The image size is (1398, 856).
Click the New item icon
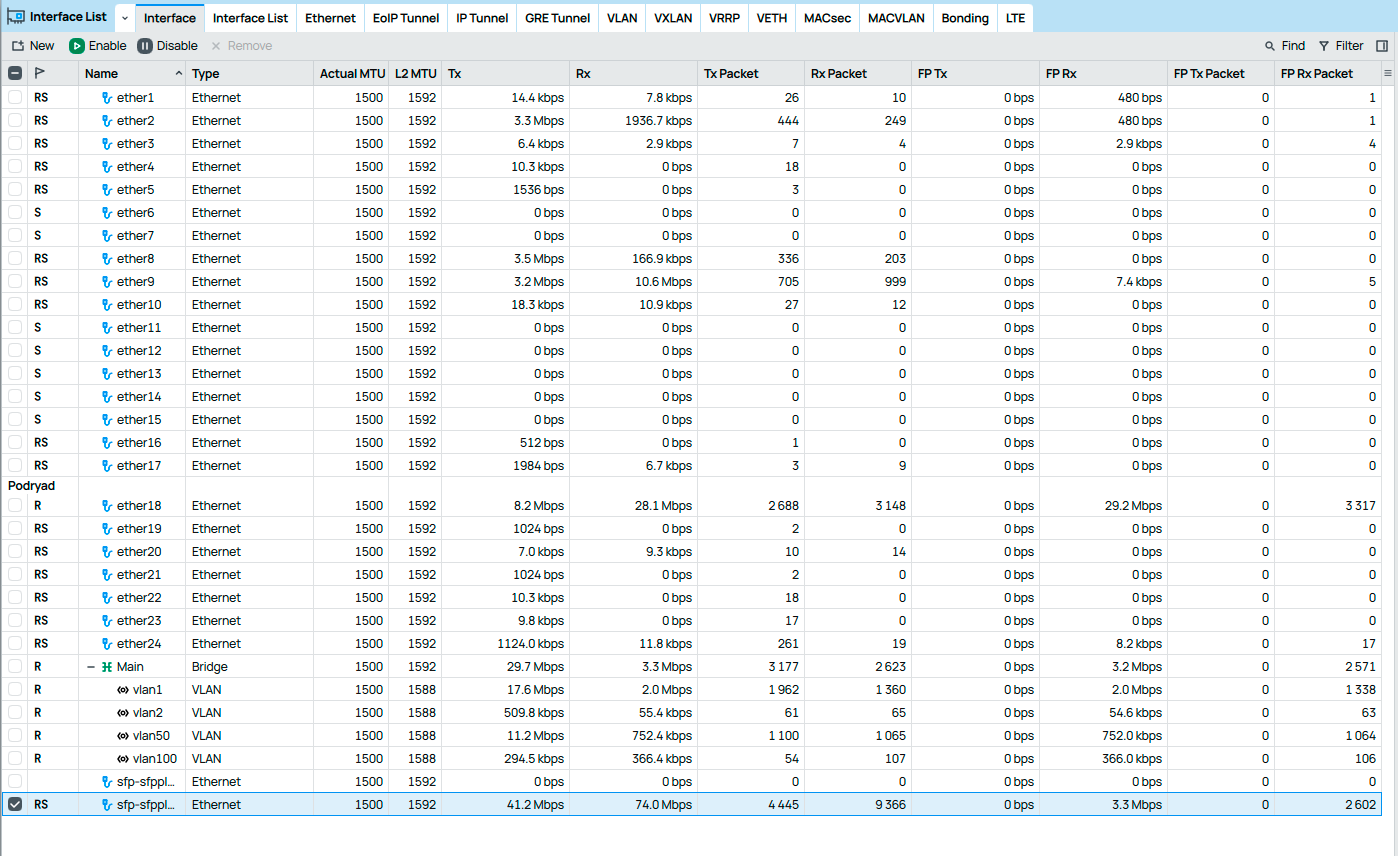click(17, 46)
